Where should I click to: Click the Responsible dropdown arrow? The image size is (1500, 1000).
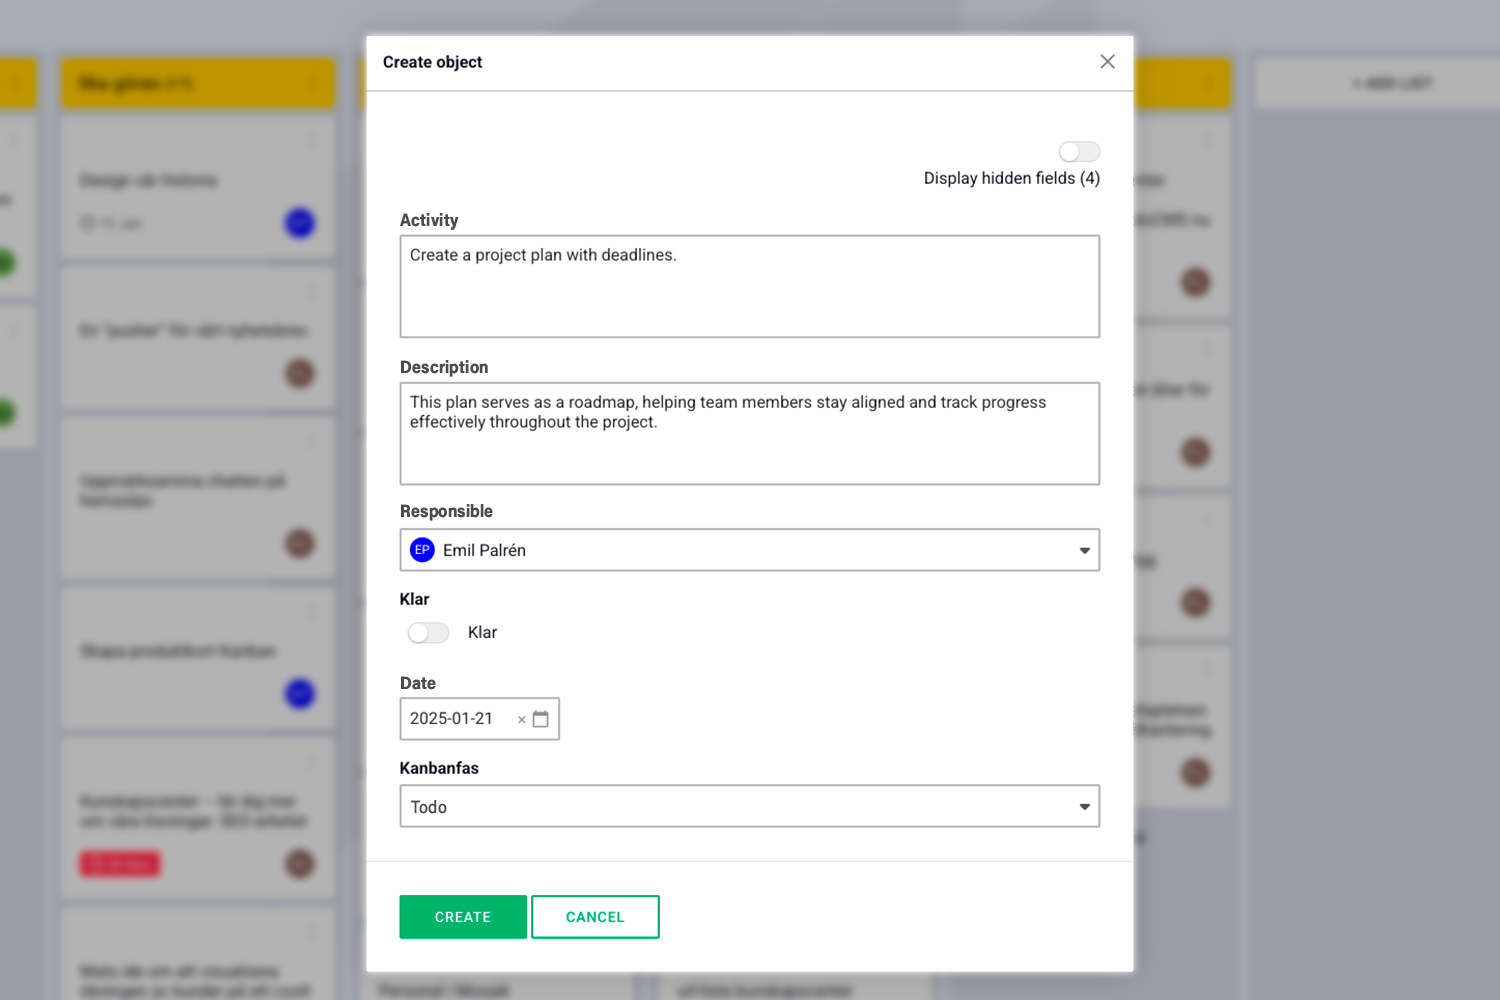pyautogui.click(x=1084, y=551)
